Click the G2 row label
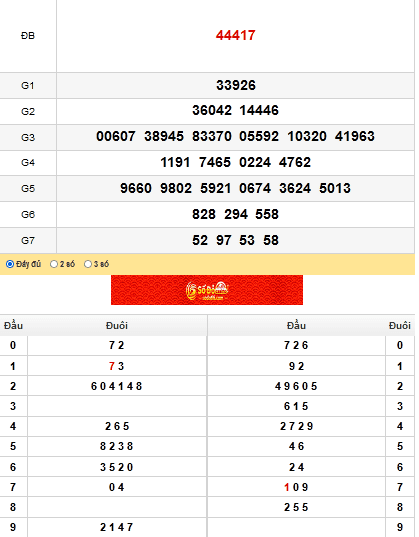The width and height of the screenshot is (419, 537). [28, 111]
